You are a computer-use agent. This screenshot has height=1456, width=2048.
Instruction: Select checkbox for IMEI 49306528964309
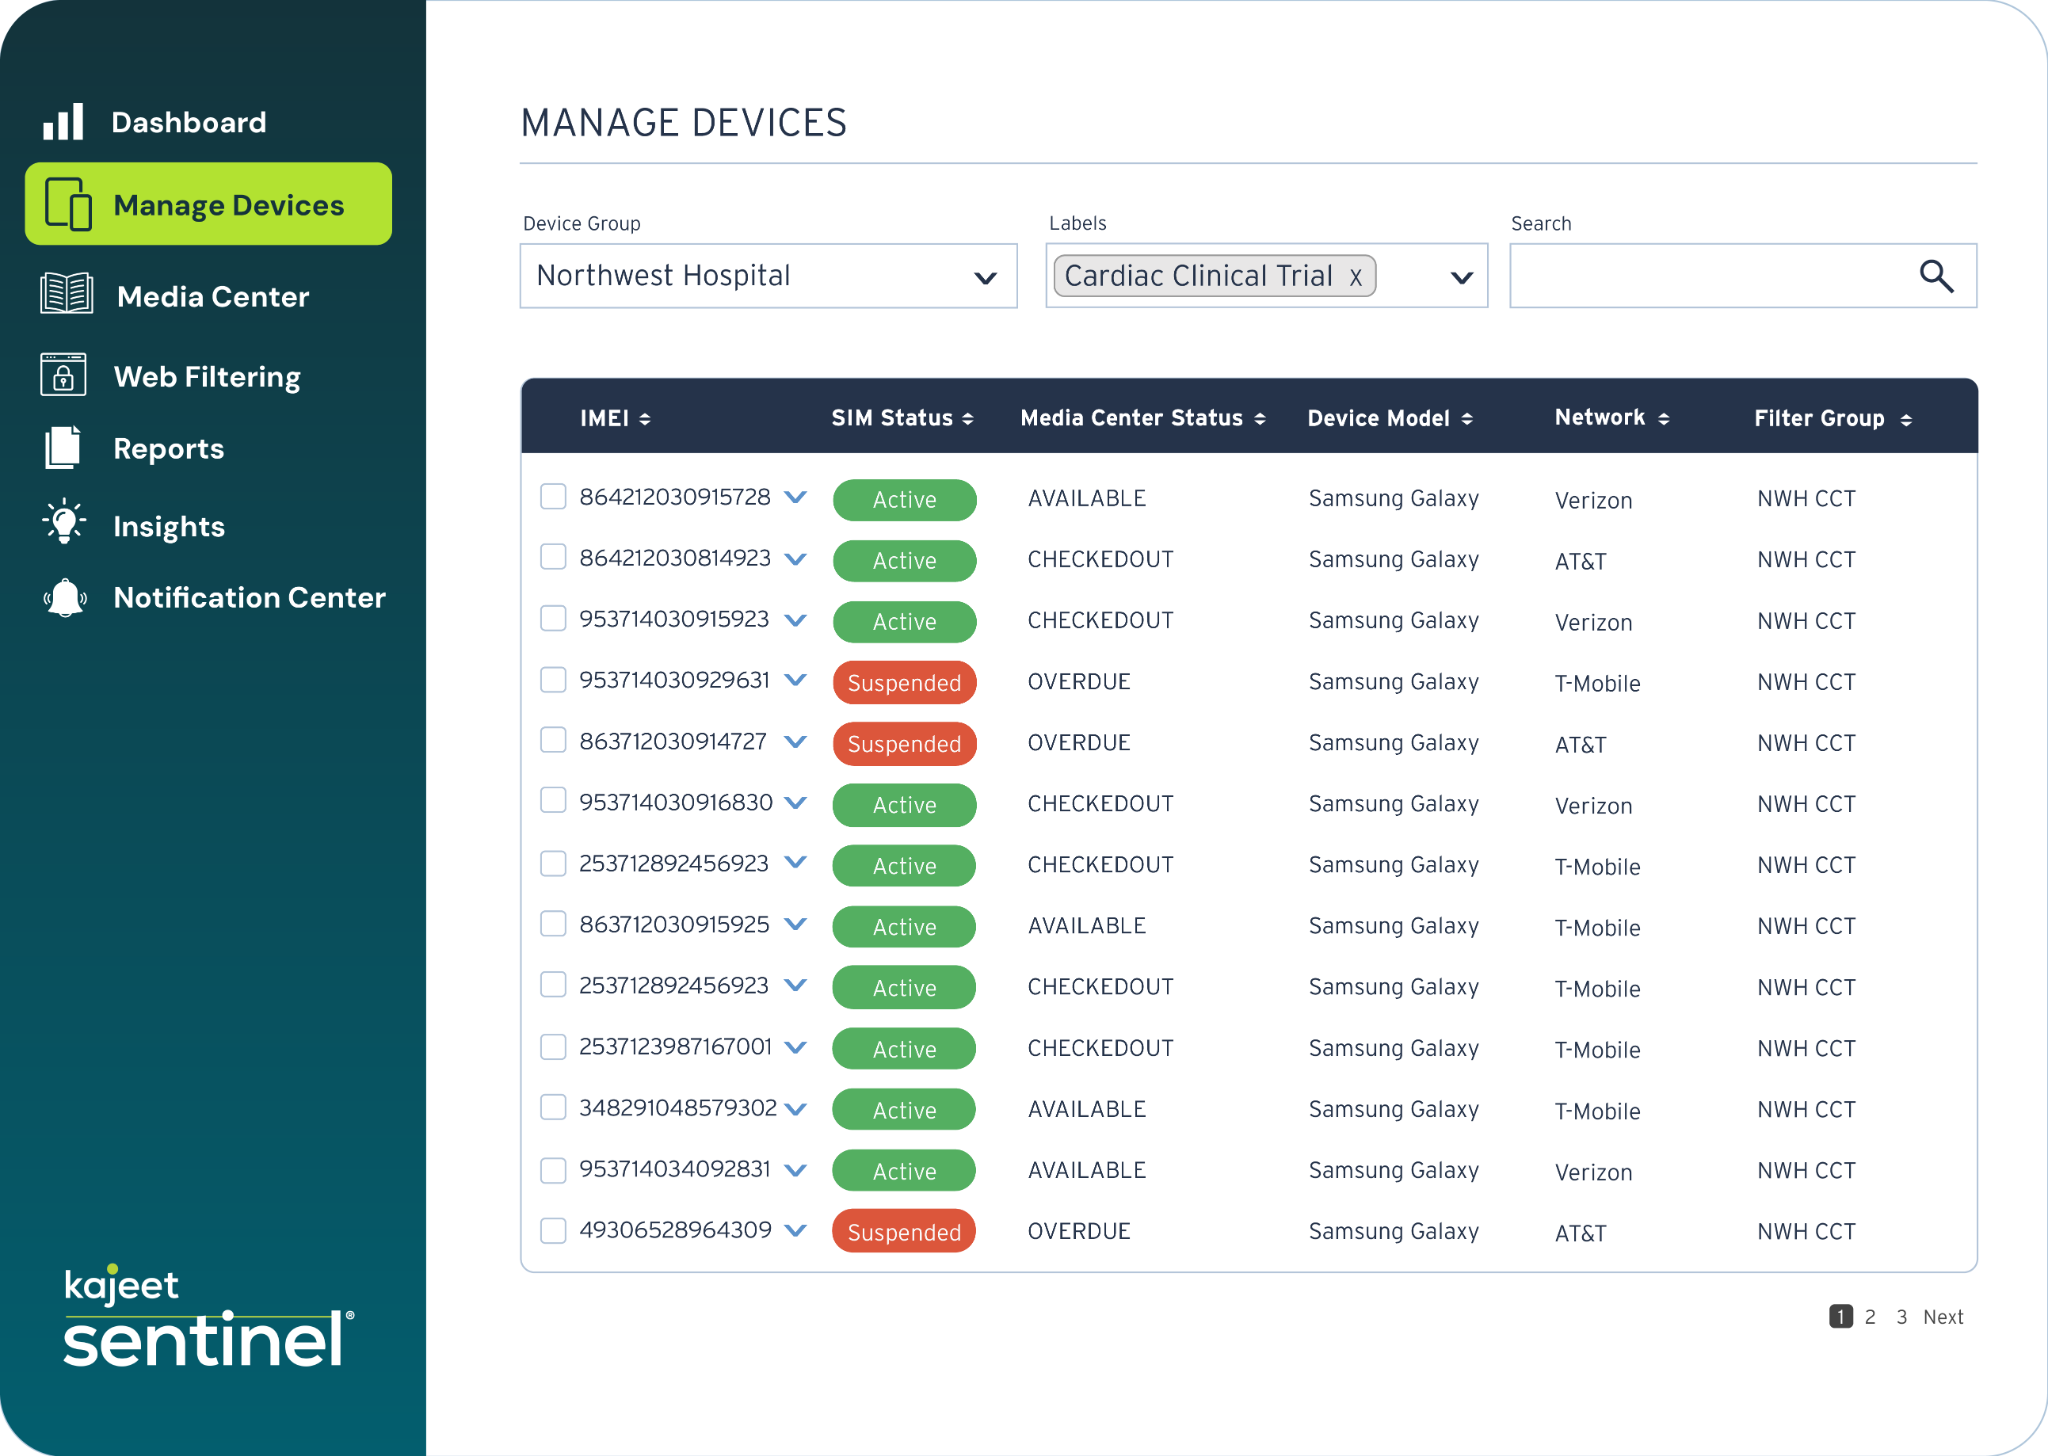pos(553,1230)
